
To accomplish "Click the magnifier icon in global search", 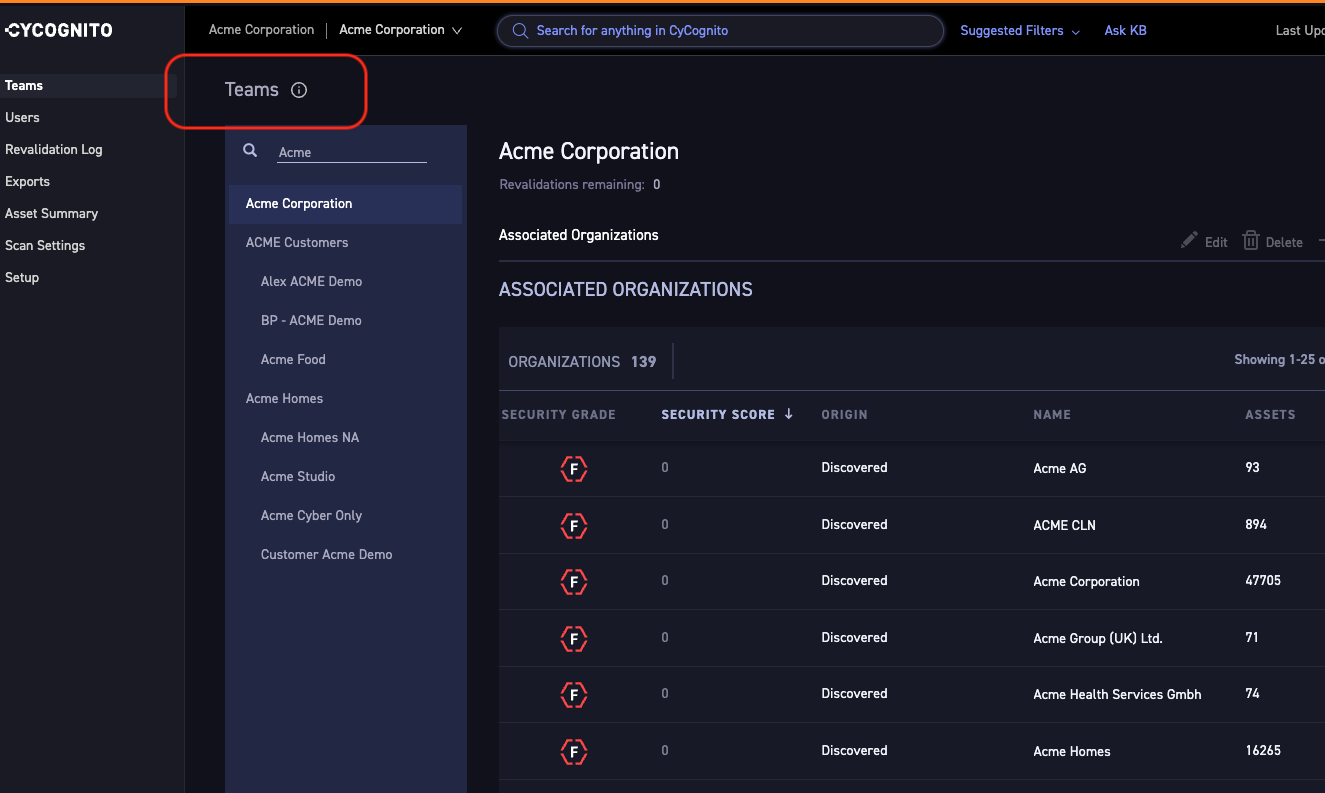I will tap(520, 31).
